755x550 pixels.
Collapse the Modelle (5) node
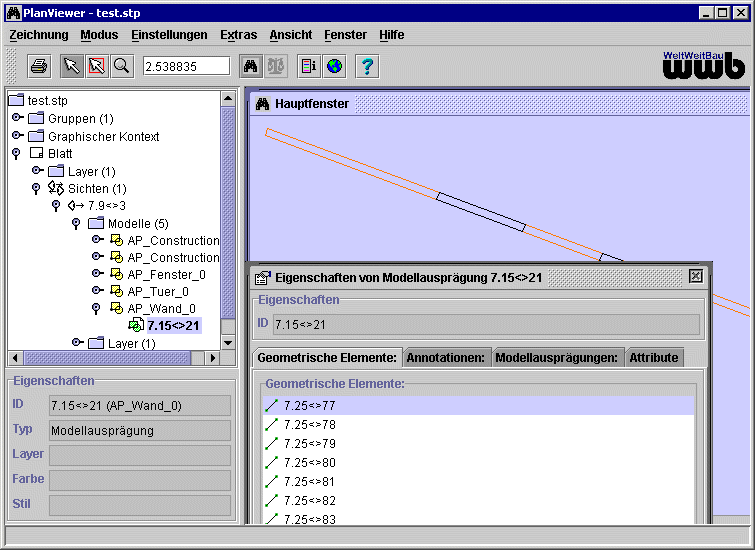(76, 223)
